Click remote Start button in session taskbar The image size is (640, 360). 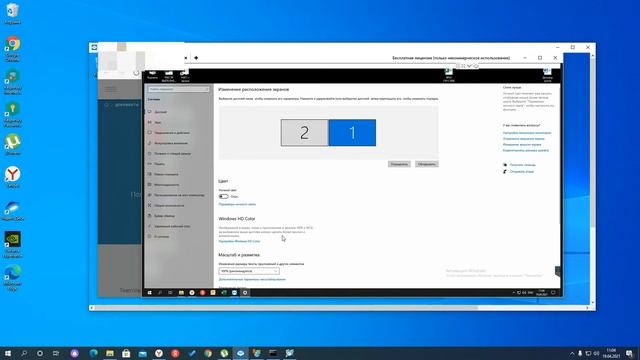149,293
